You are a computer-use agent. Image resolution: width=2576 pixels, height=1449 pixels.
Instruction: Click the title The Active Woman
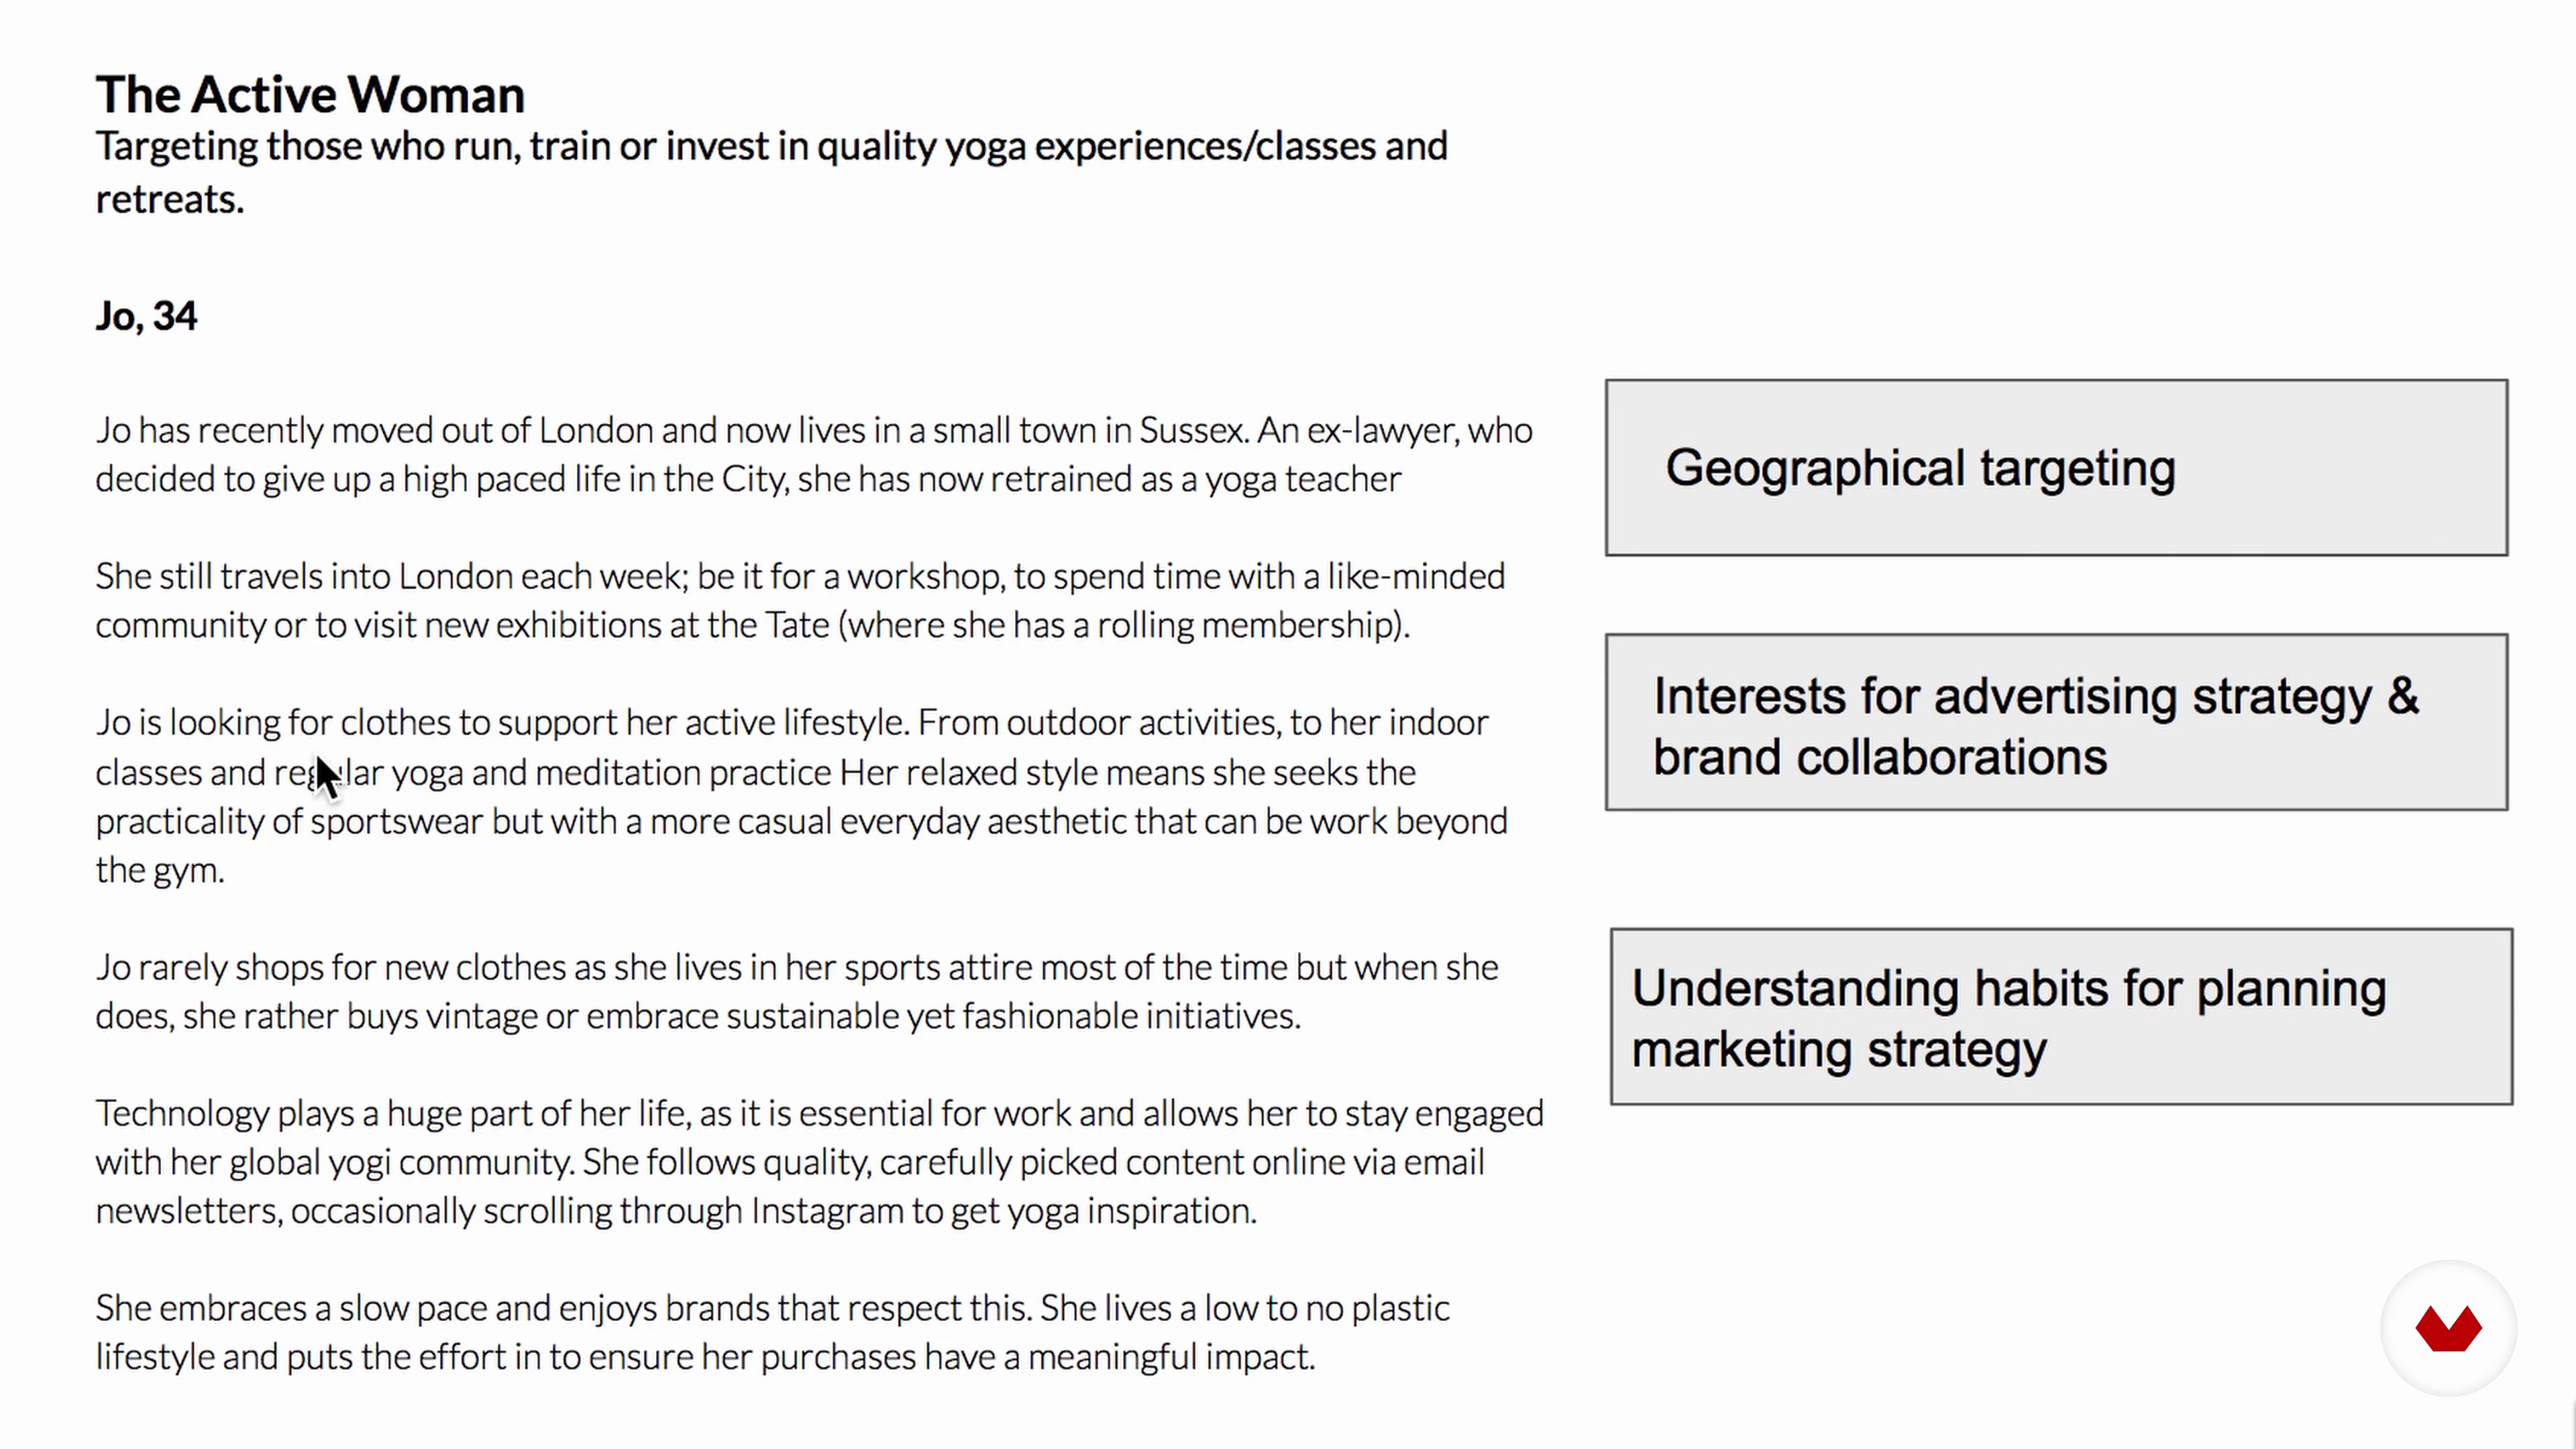[310, 94]
